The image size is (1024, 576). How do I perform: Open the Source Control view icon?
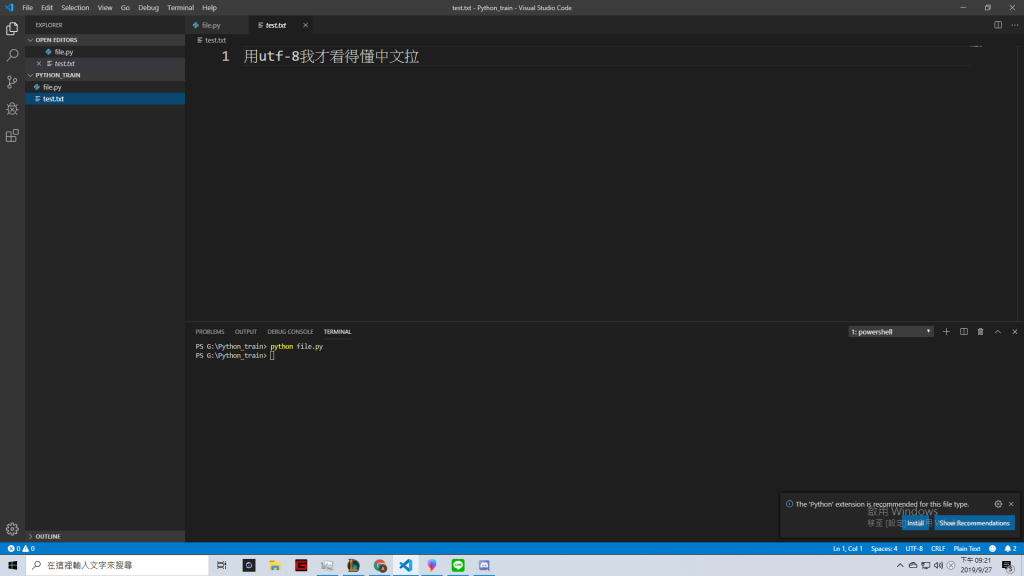coord(12,82)
